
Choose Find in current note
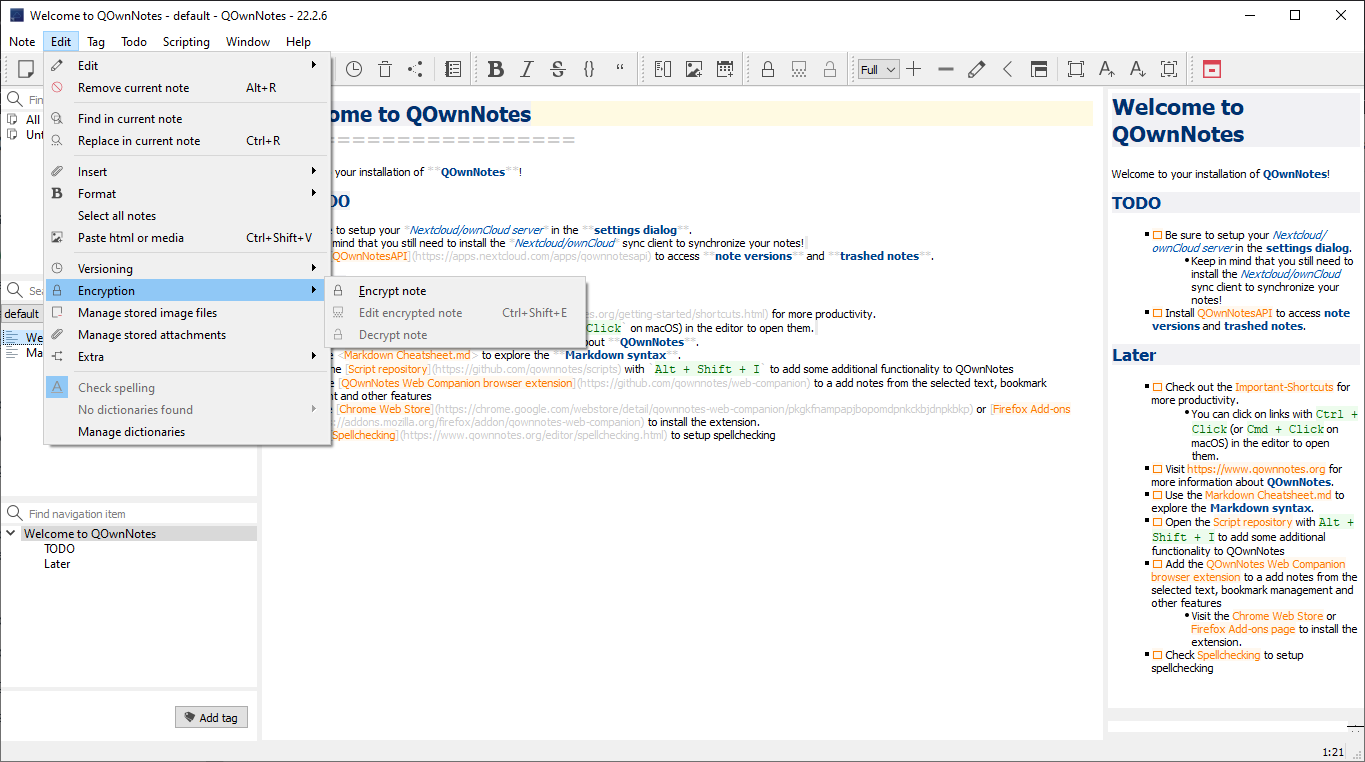[187, 118]
